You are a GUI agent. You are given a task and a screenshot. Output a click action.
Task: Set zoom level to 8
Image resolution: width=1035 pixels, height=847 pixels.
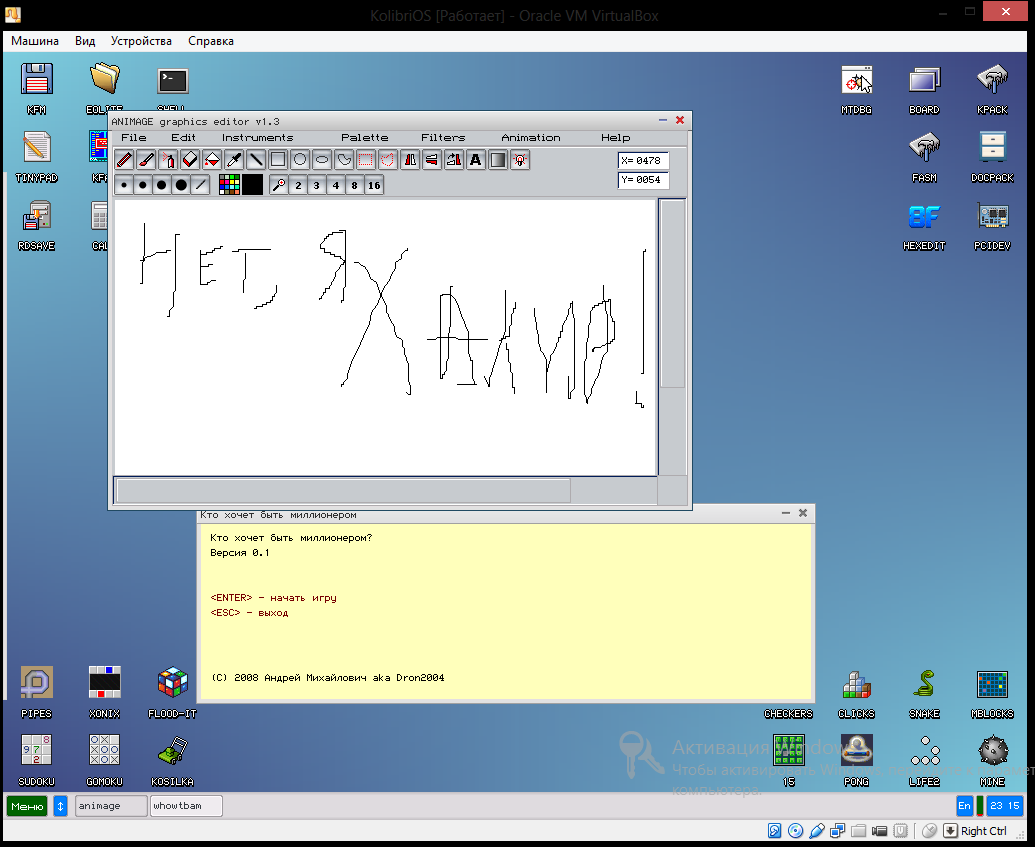tap(355, 185)
